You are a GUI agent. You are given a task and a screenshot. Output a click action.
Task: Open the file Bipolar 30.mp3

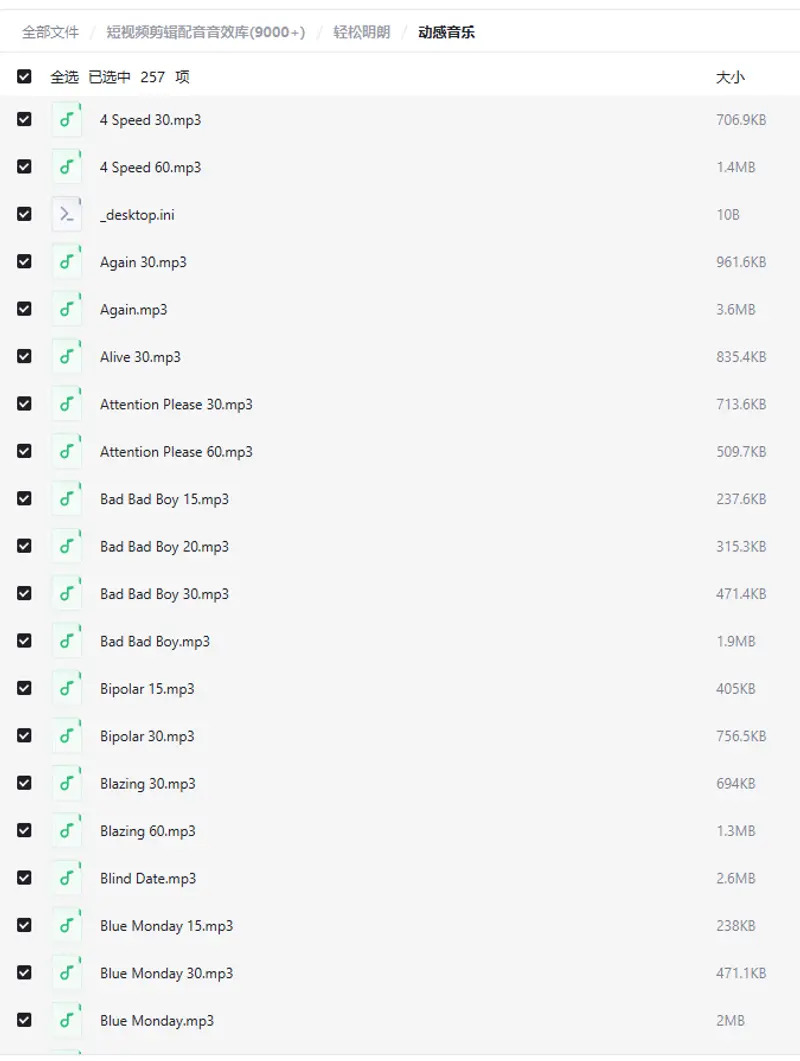pyautogui.click(x=147, y=736)
